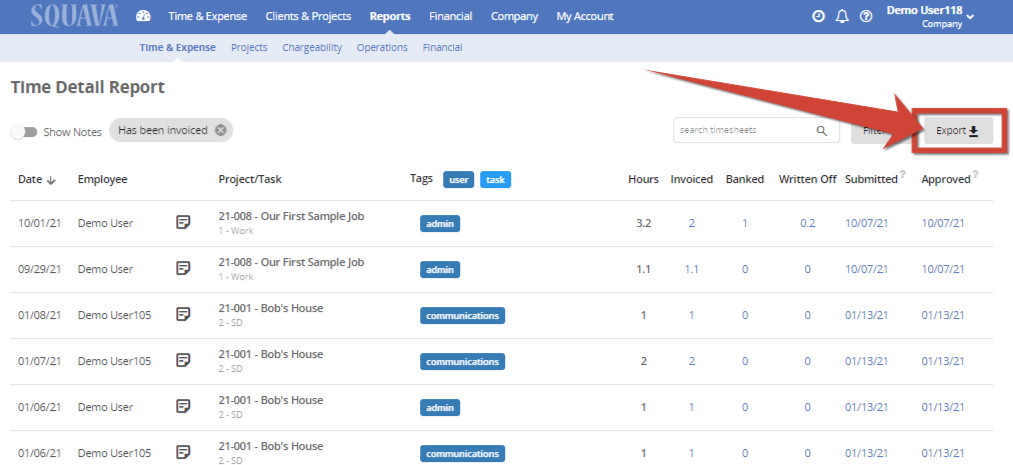
Task: Click the Squava logo
Action: 74,16
